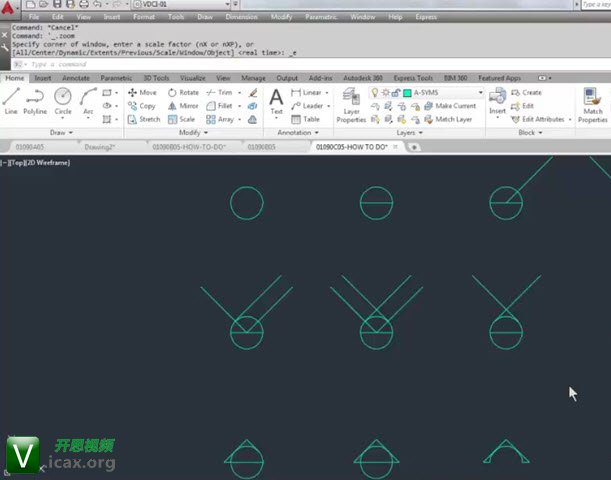Click the search help input field

pos(596,4)
